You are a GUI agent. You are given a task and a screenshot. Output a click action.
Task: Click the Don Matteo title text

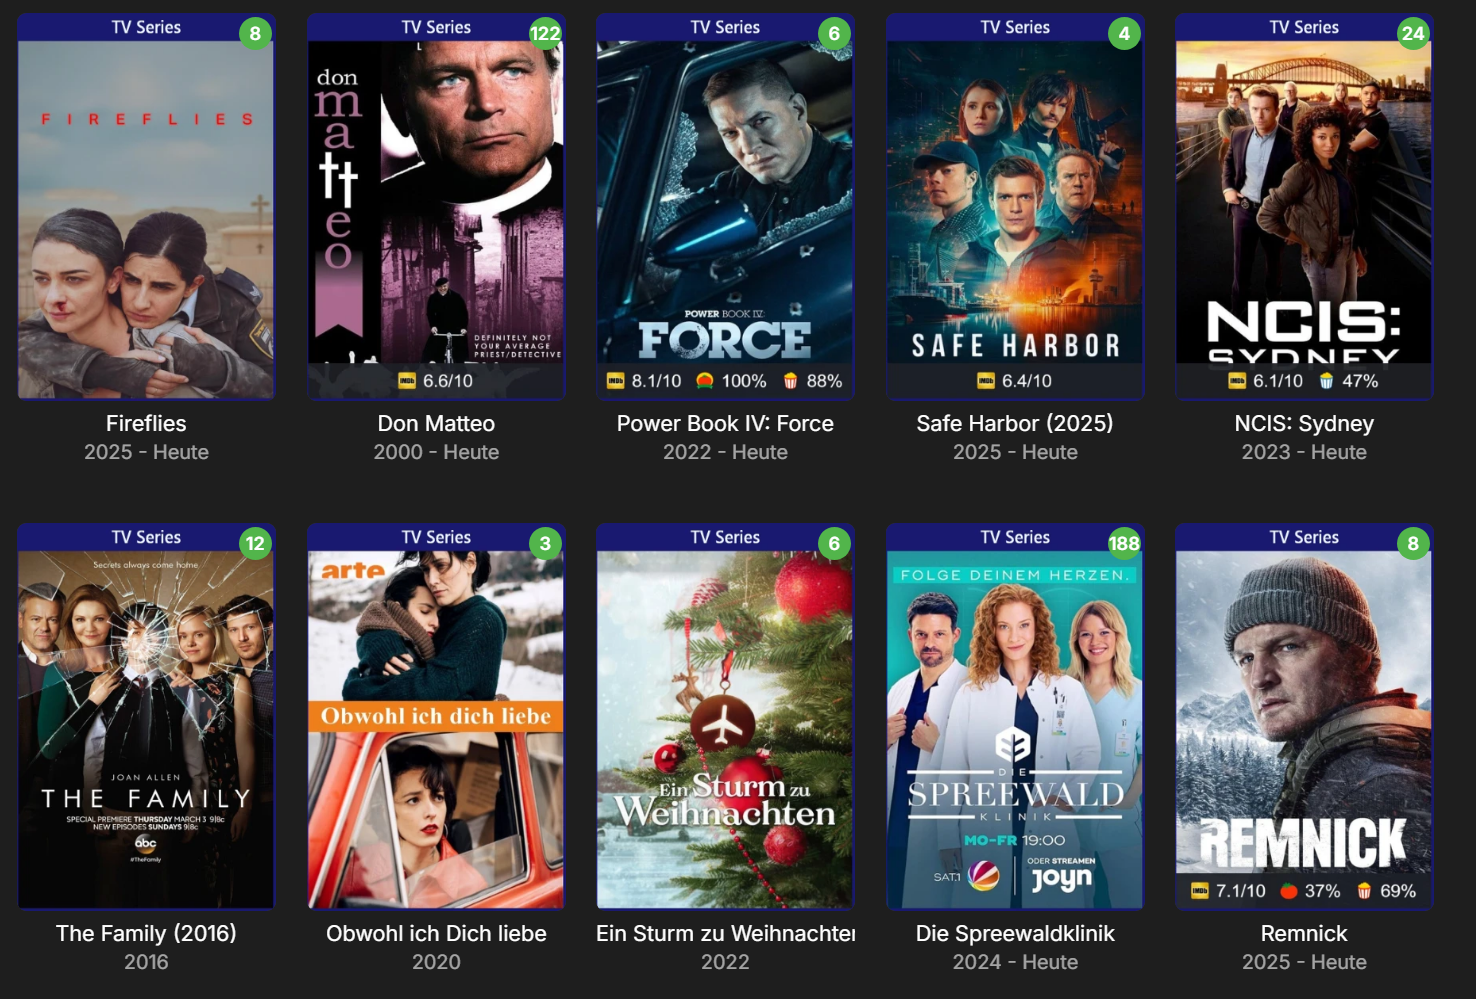(x=436, y=424)
